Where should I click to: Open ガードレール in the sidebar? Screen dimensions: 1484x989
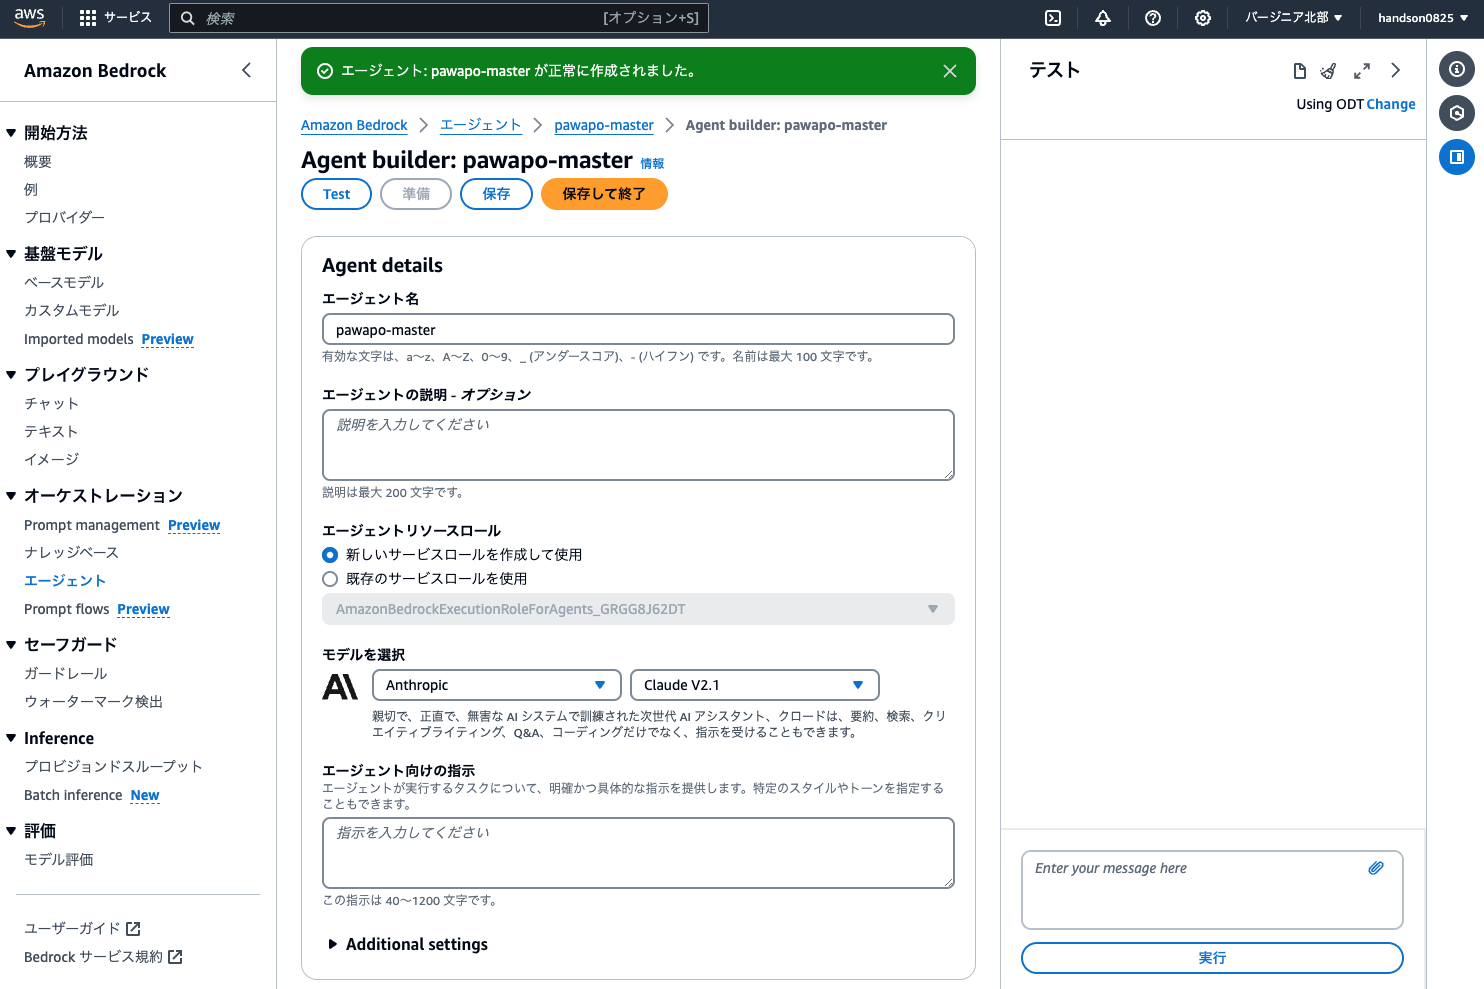[65, 674]
